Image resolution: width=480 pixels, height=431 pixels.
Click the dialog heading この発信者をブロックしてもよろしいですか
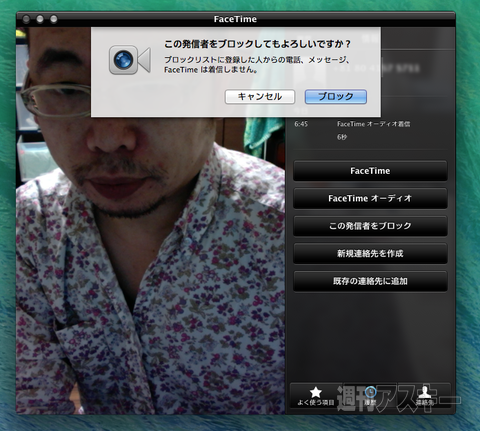tap(257, 44)
